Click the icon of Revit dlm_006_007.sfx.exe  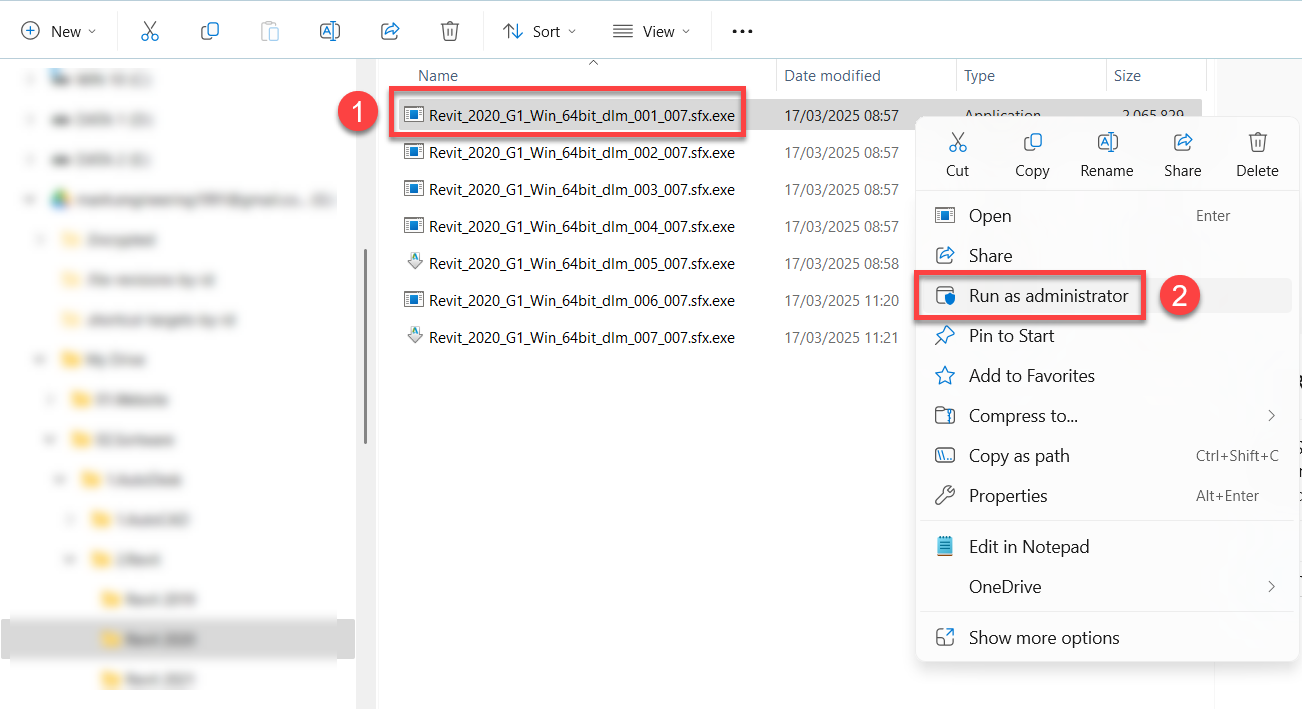pos(414,300)
